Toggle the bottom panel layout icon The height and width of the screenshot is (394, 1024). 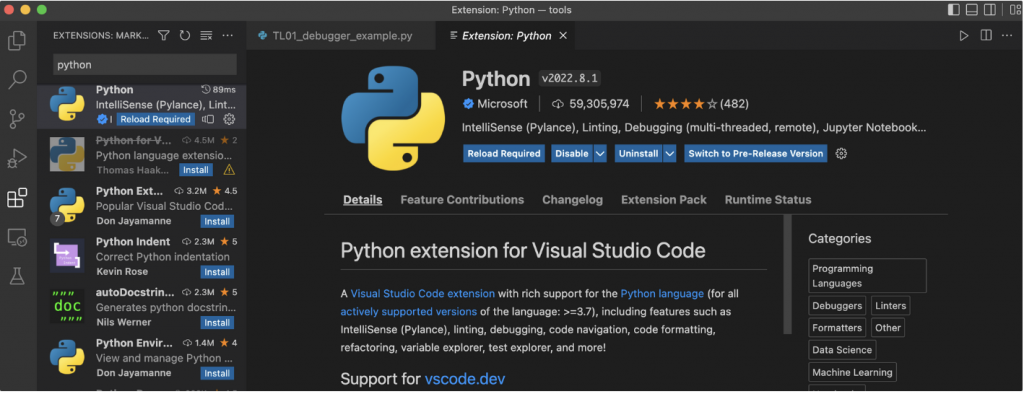tap(972, 10)
